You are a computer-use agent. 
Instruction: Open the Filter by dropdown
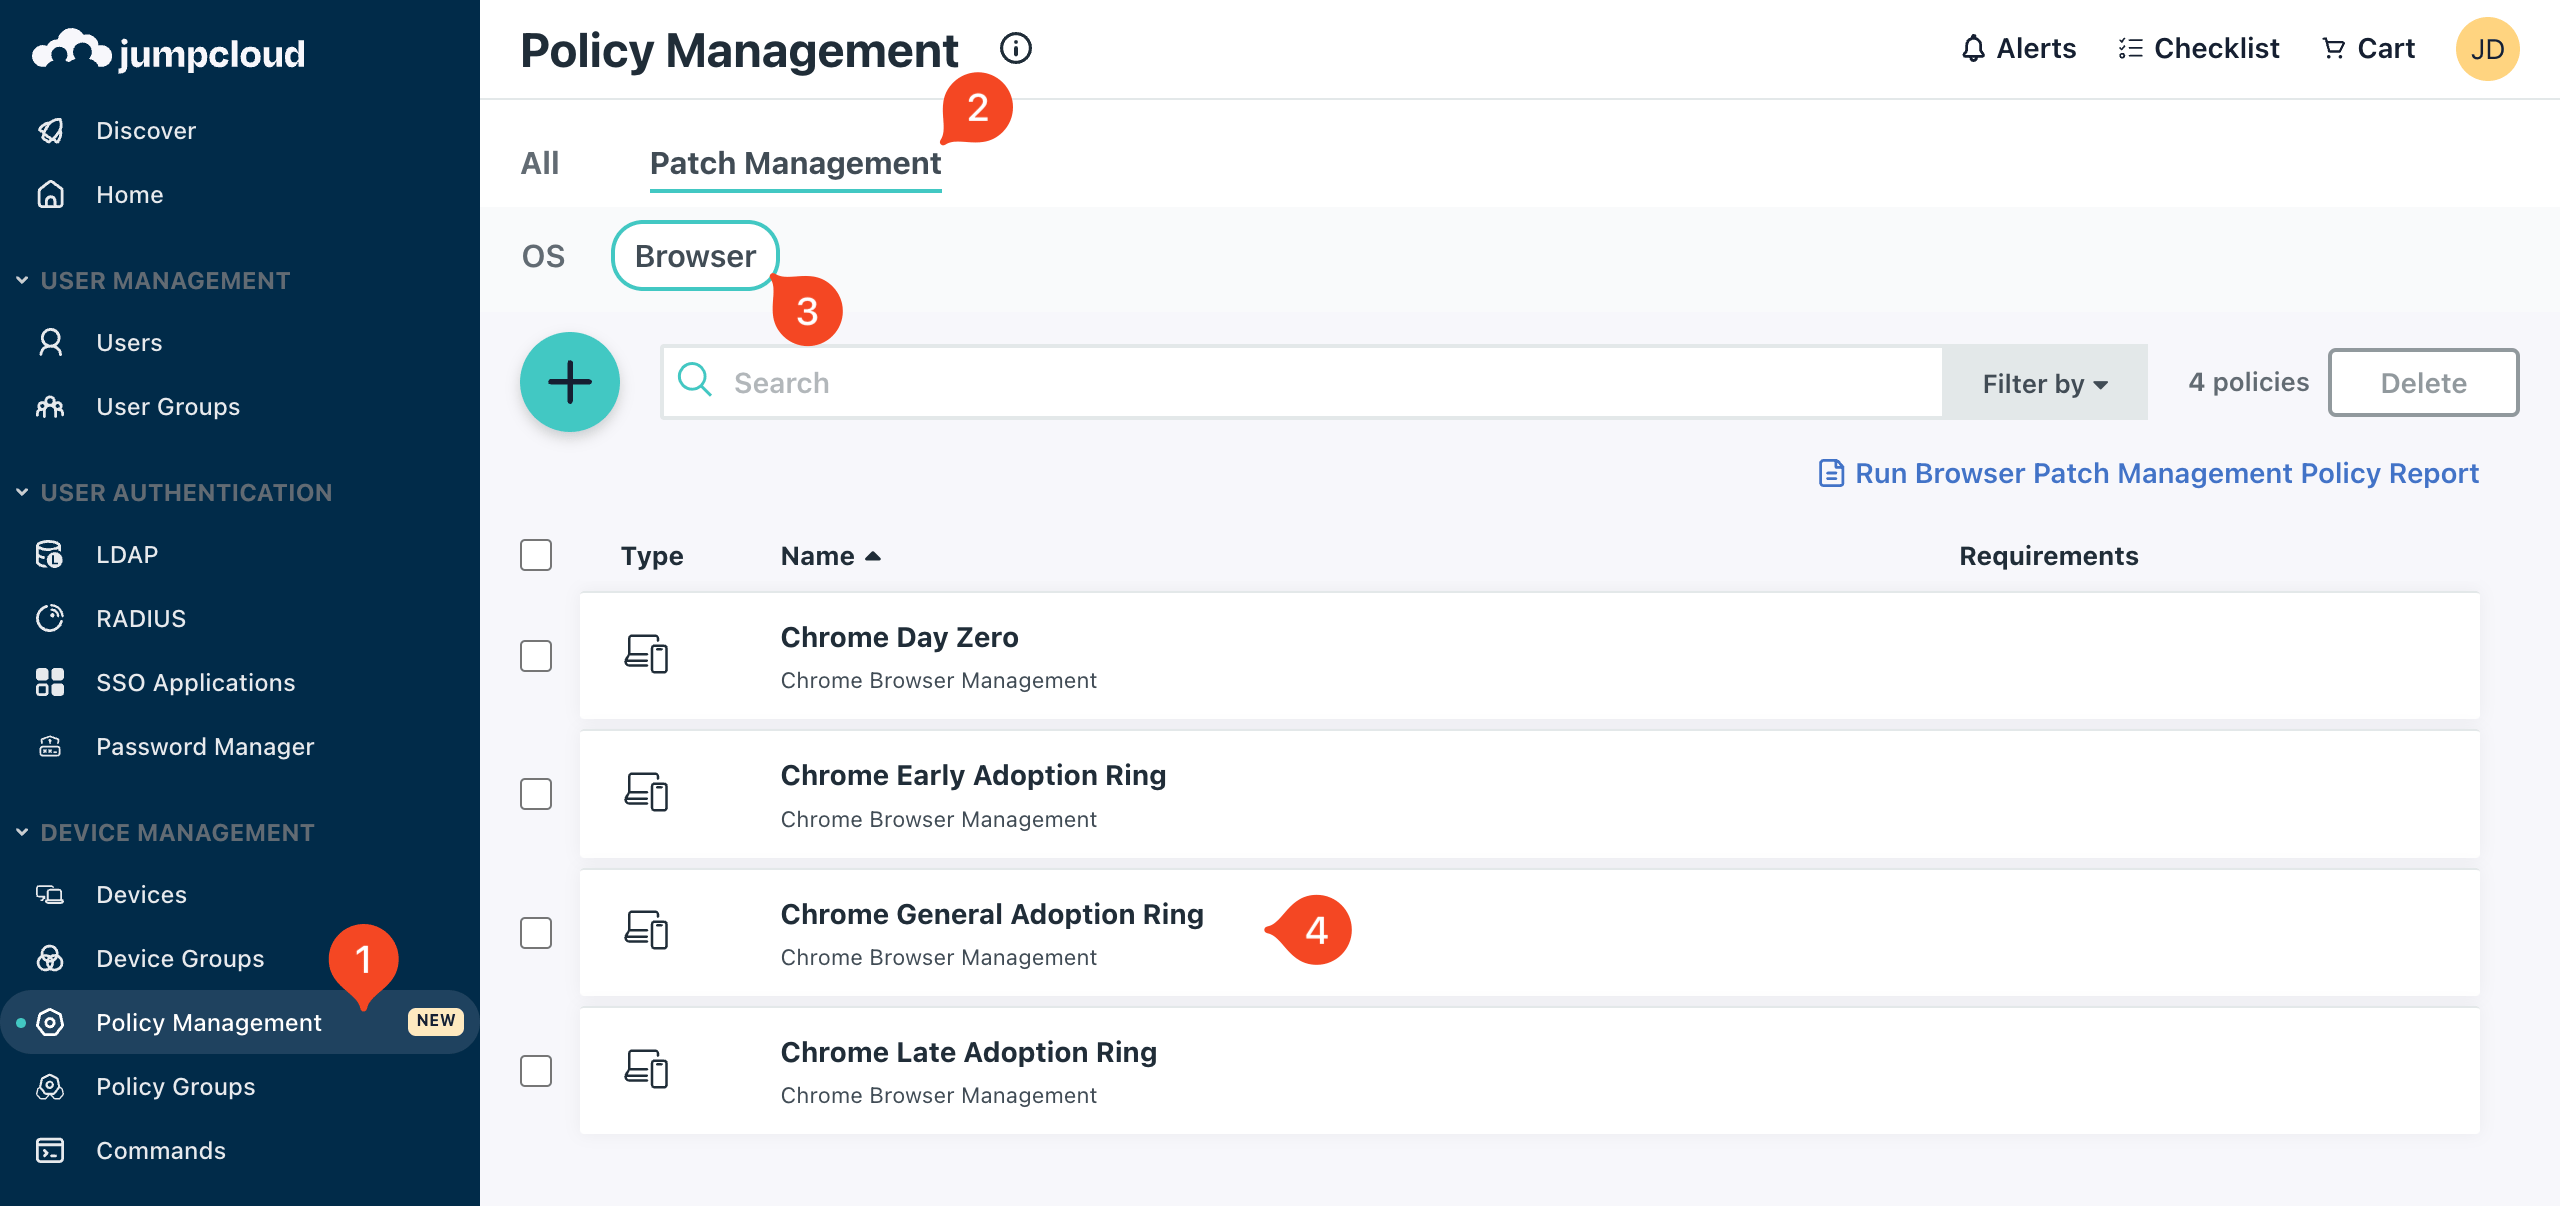coord(2045,383)
